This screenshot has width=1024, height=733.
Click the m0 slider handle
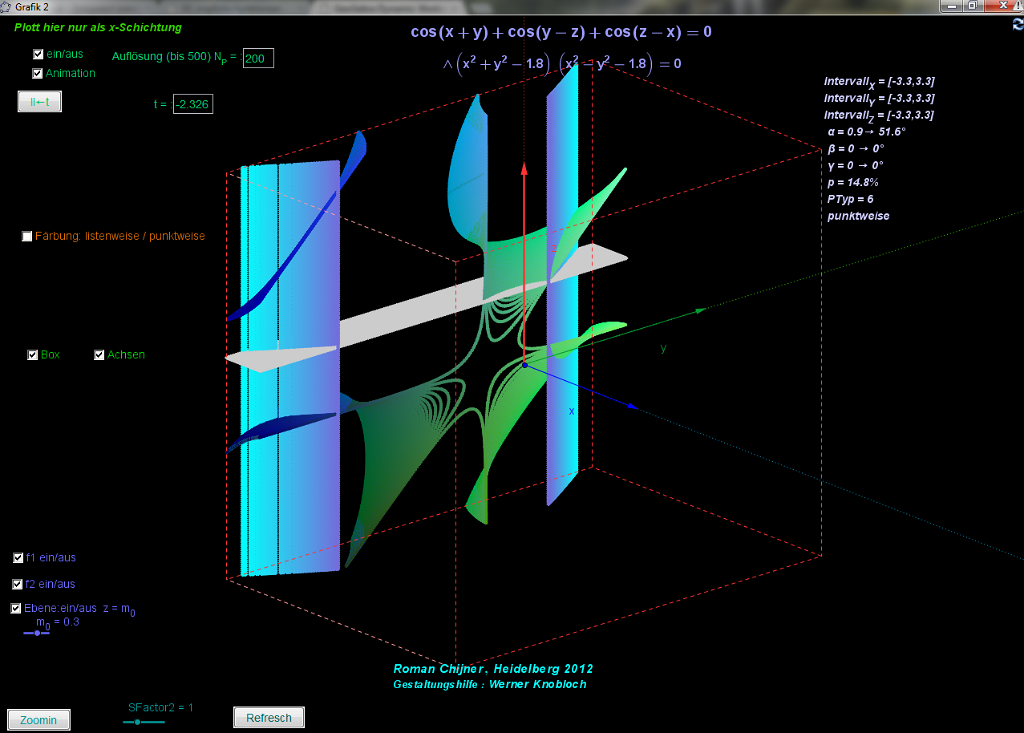pyautogui.click(x=38, y=632)
